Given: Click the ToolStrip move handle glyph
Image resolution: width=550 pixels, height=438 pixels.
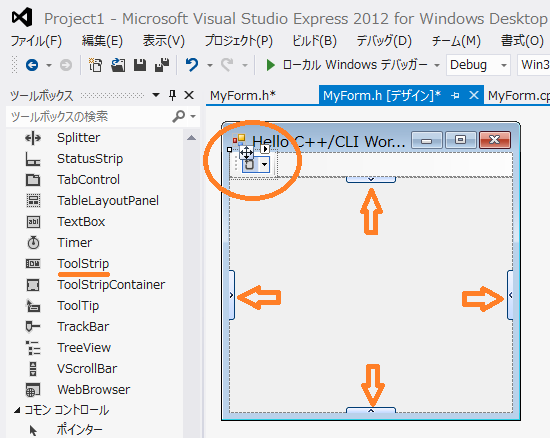Looking at the screenshot, I should (x=246, y=153).
